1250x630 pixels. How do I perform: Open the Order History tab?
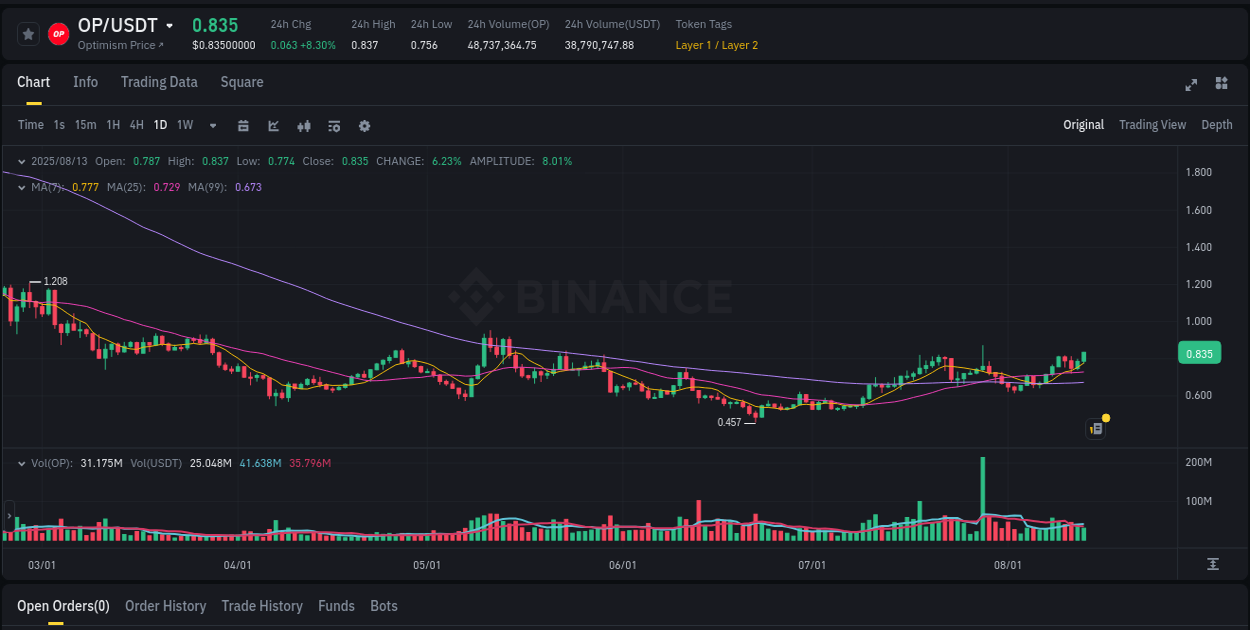(x=165, y=606)
